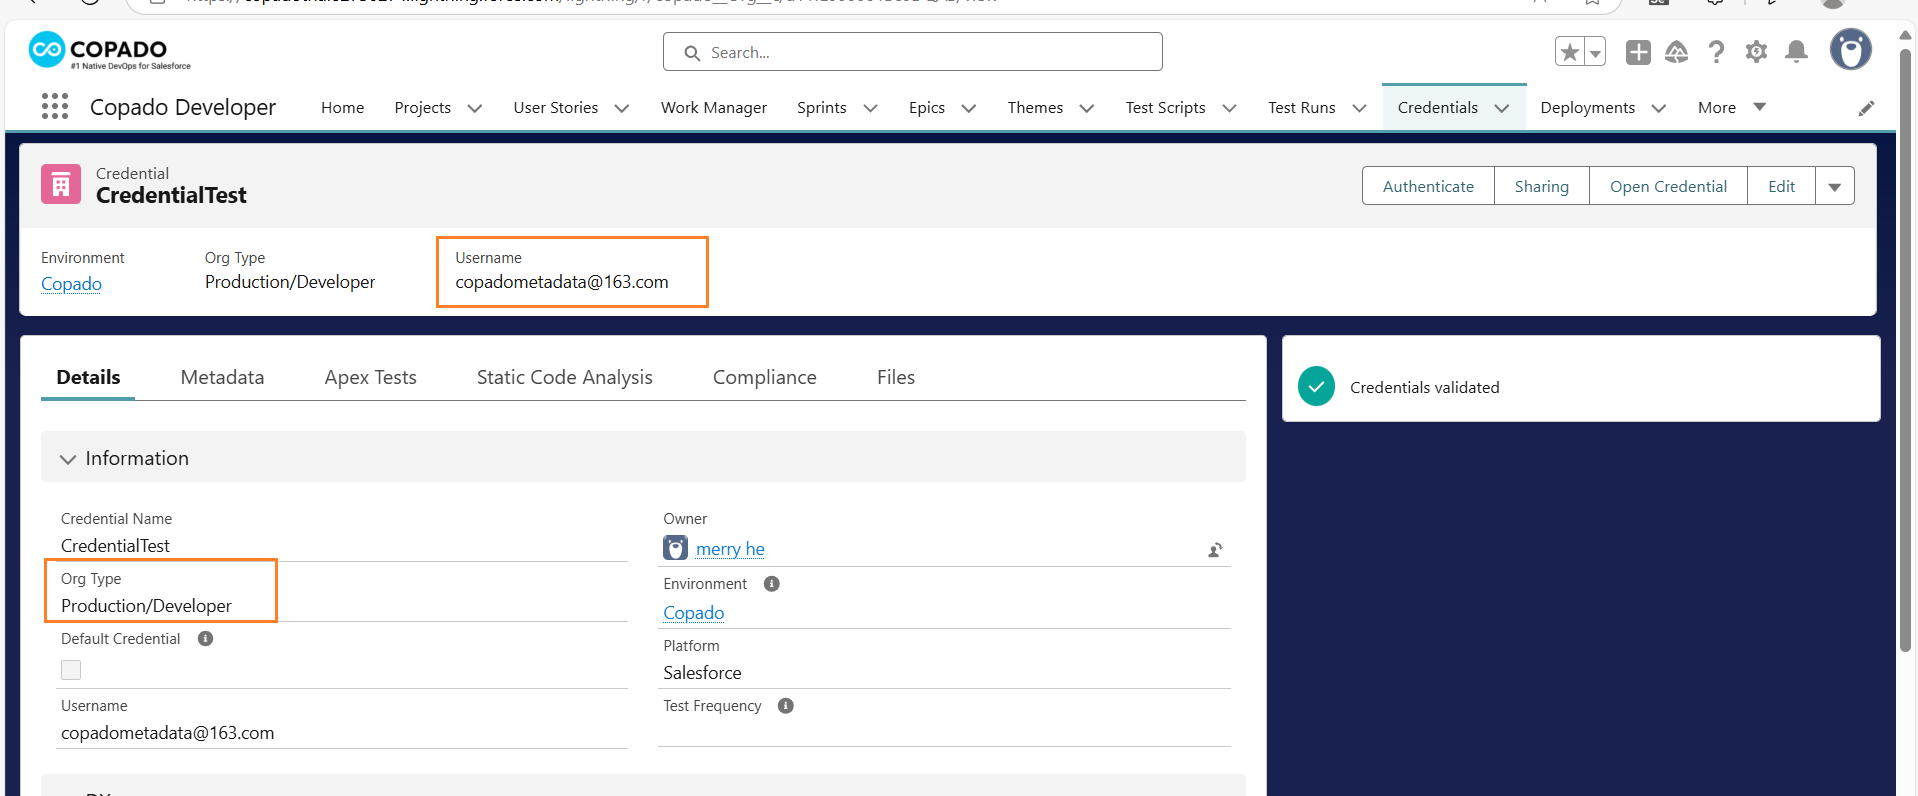Open the Projects navigation item
The width and height of the screenshot is (1918, 796).
click(422, 107)
